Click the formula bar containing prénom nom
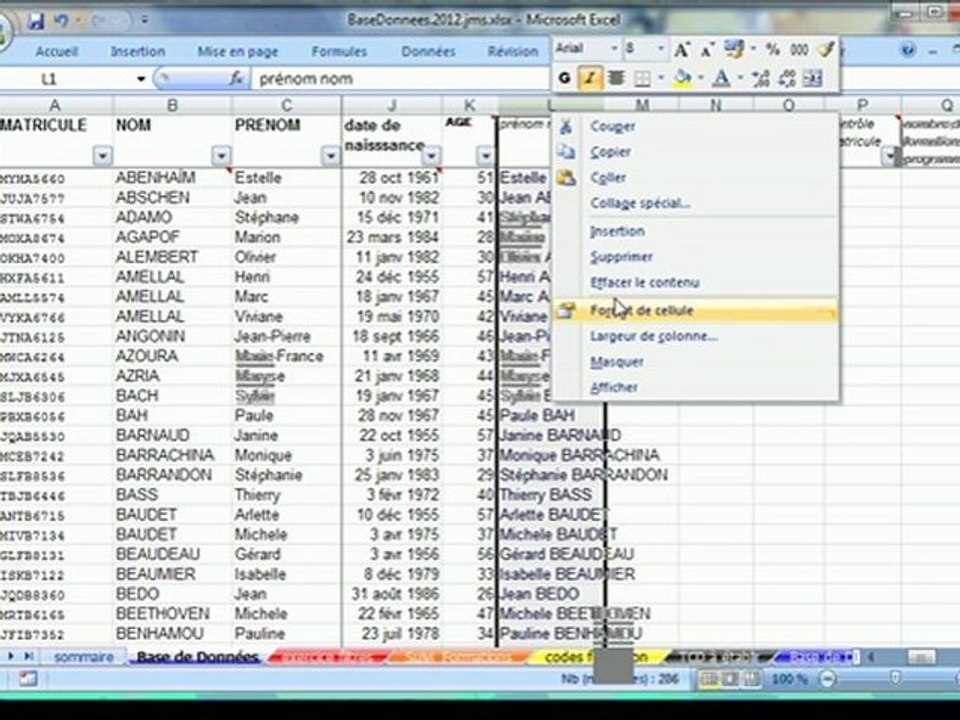 401,78
